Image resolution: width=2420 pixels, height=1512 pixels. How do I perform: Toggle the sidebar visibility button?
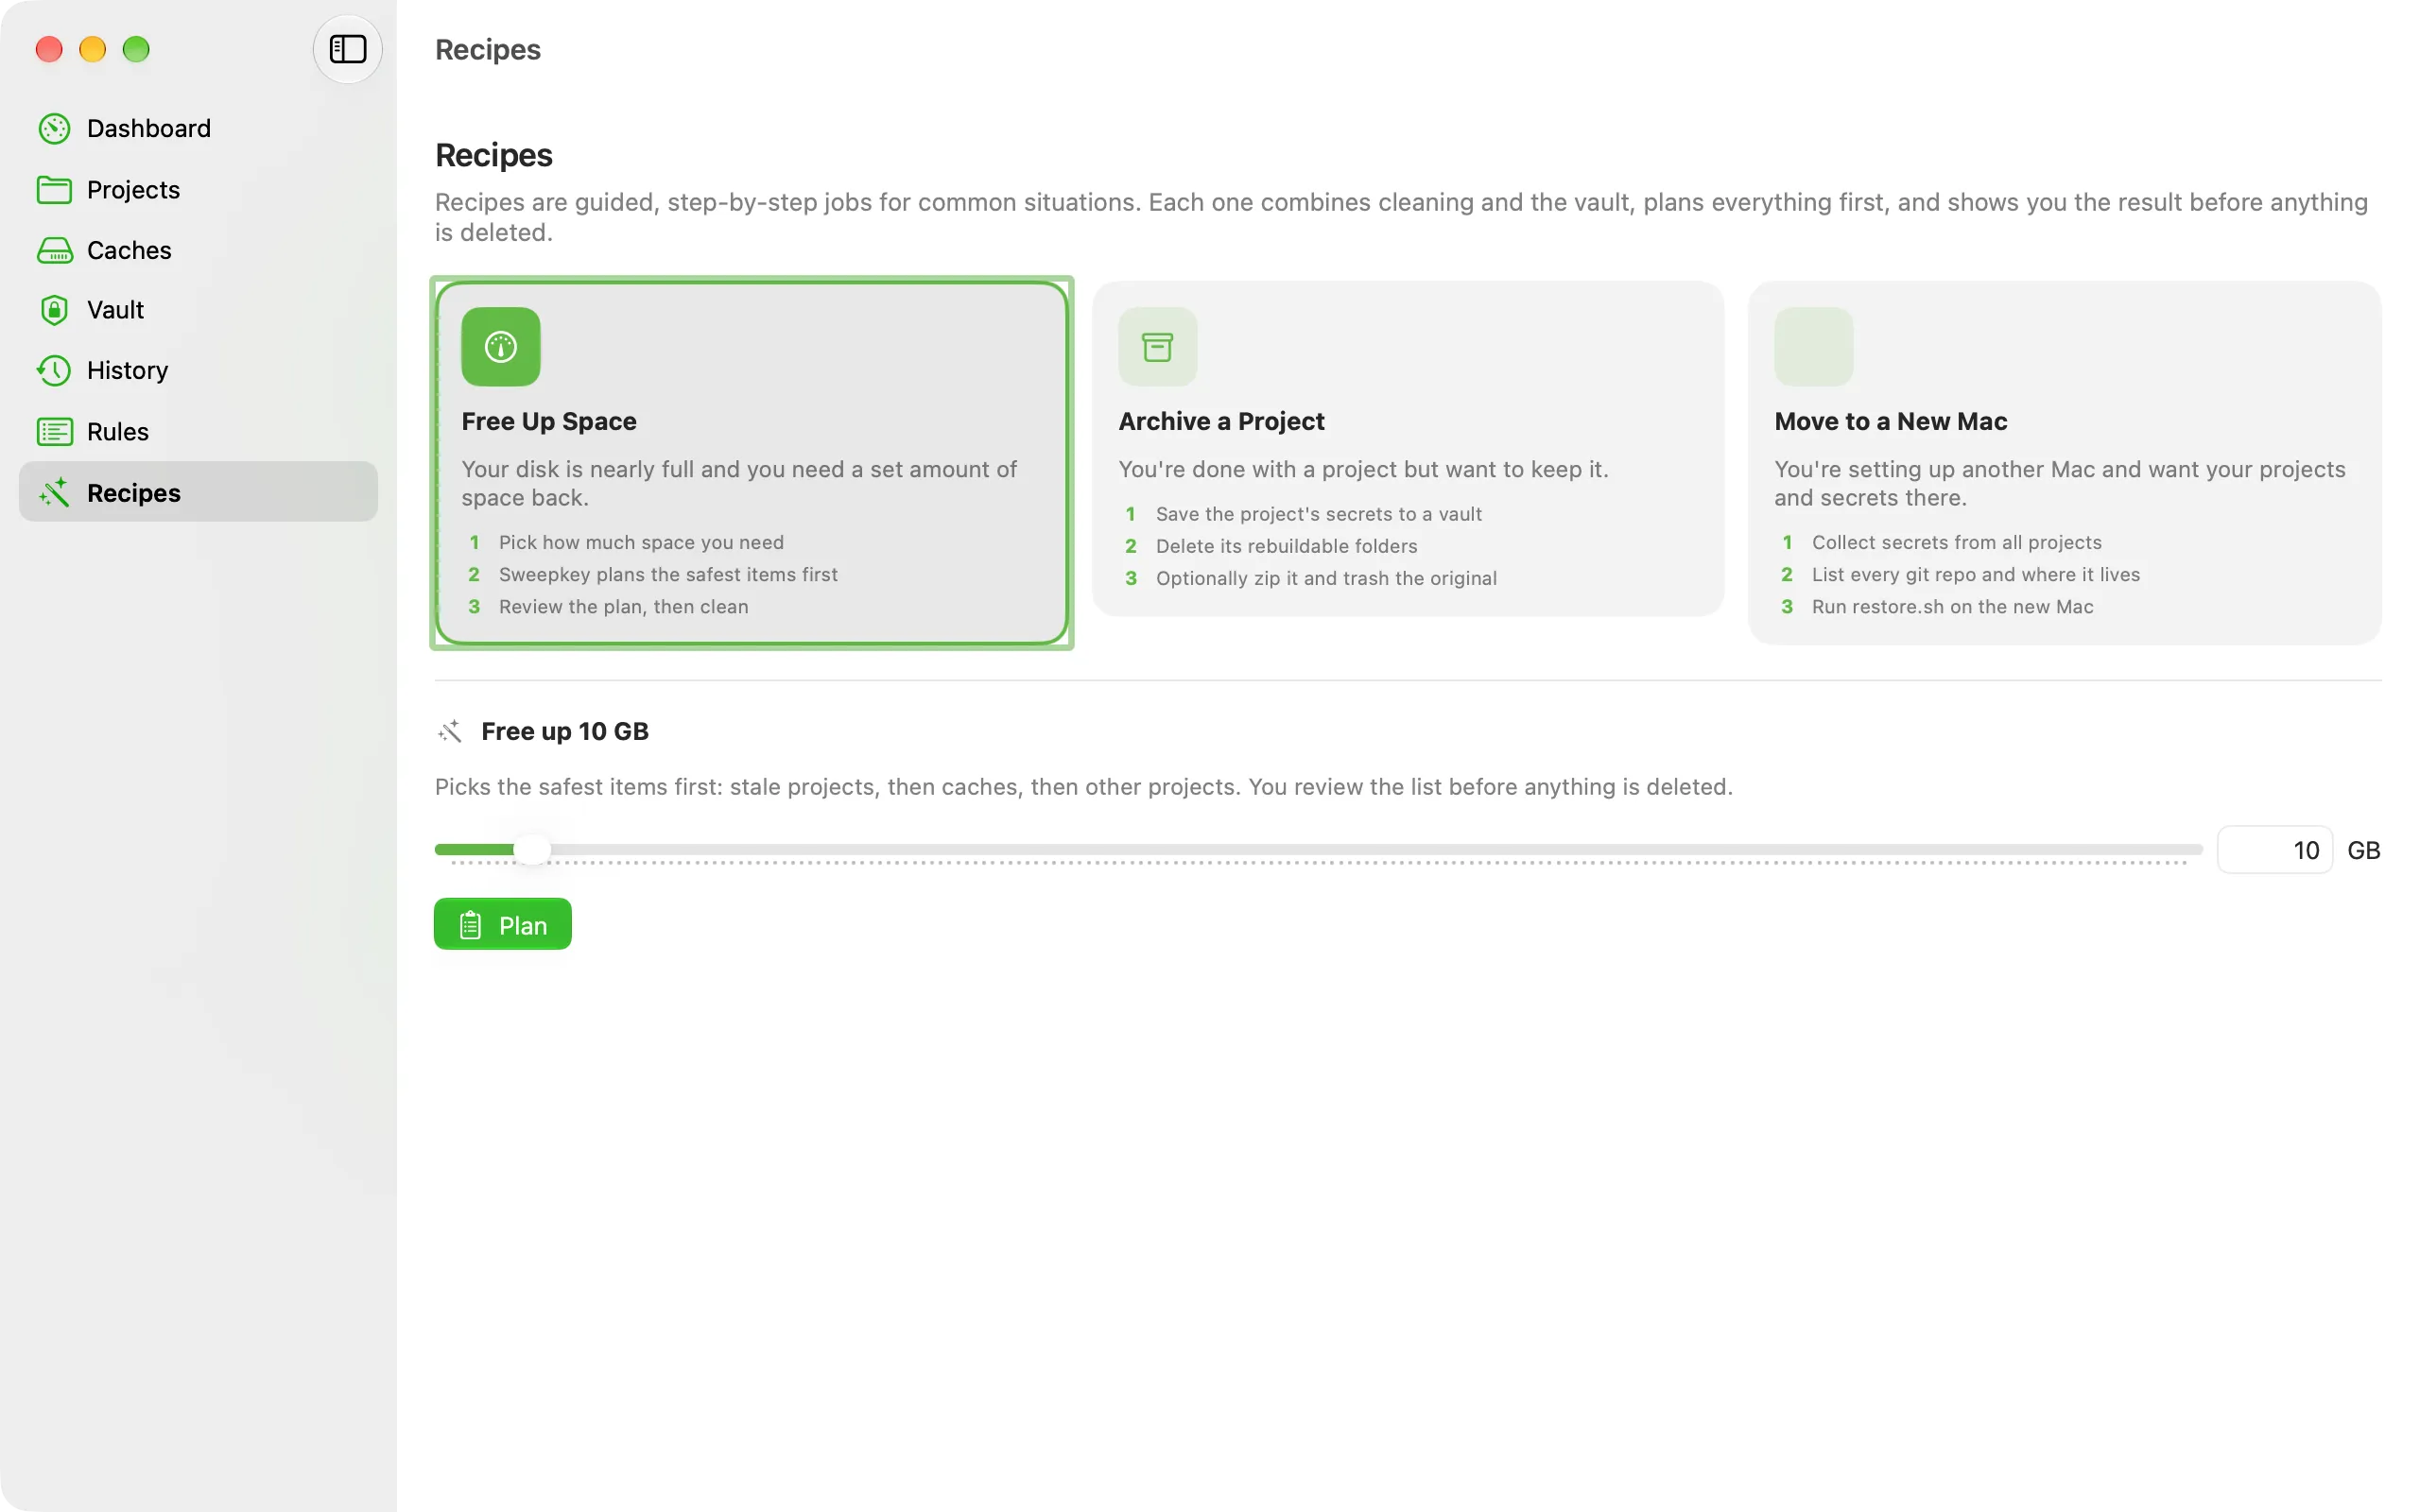pyautogui.click(x=347, y=49)
